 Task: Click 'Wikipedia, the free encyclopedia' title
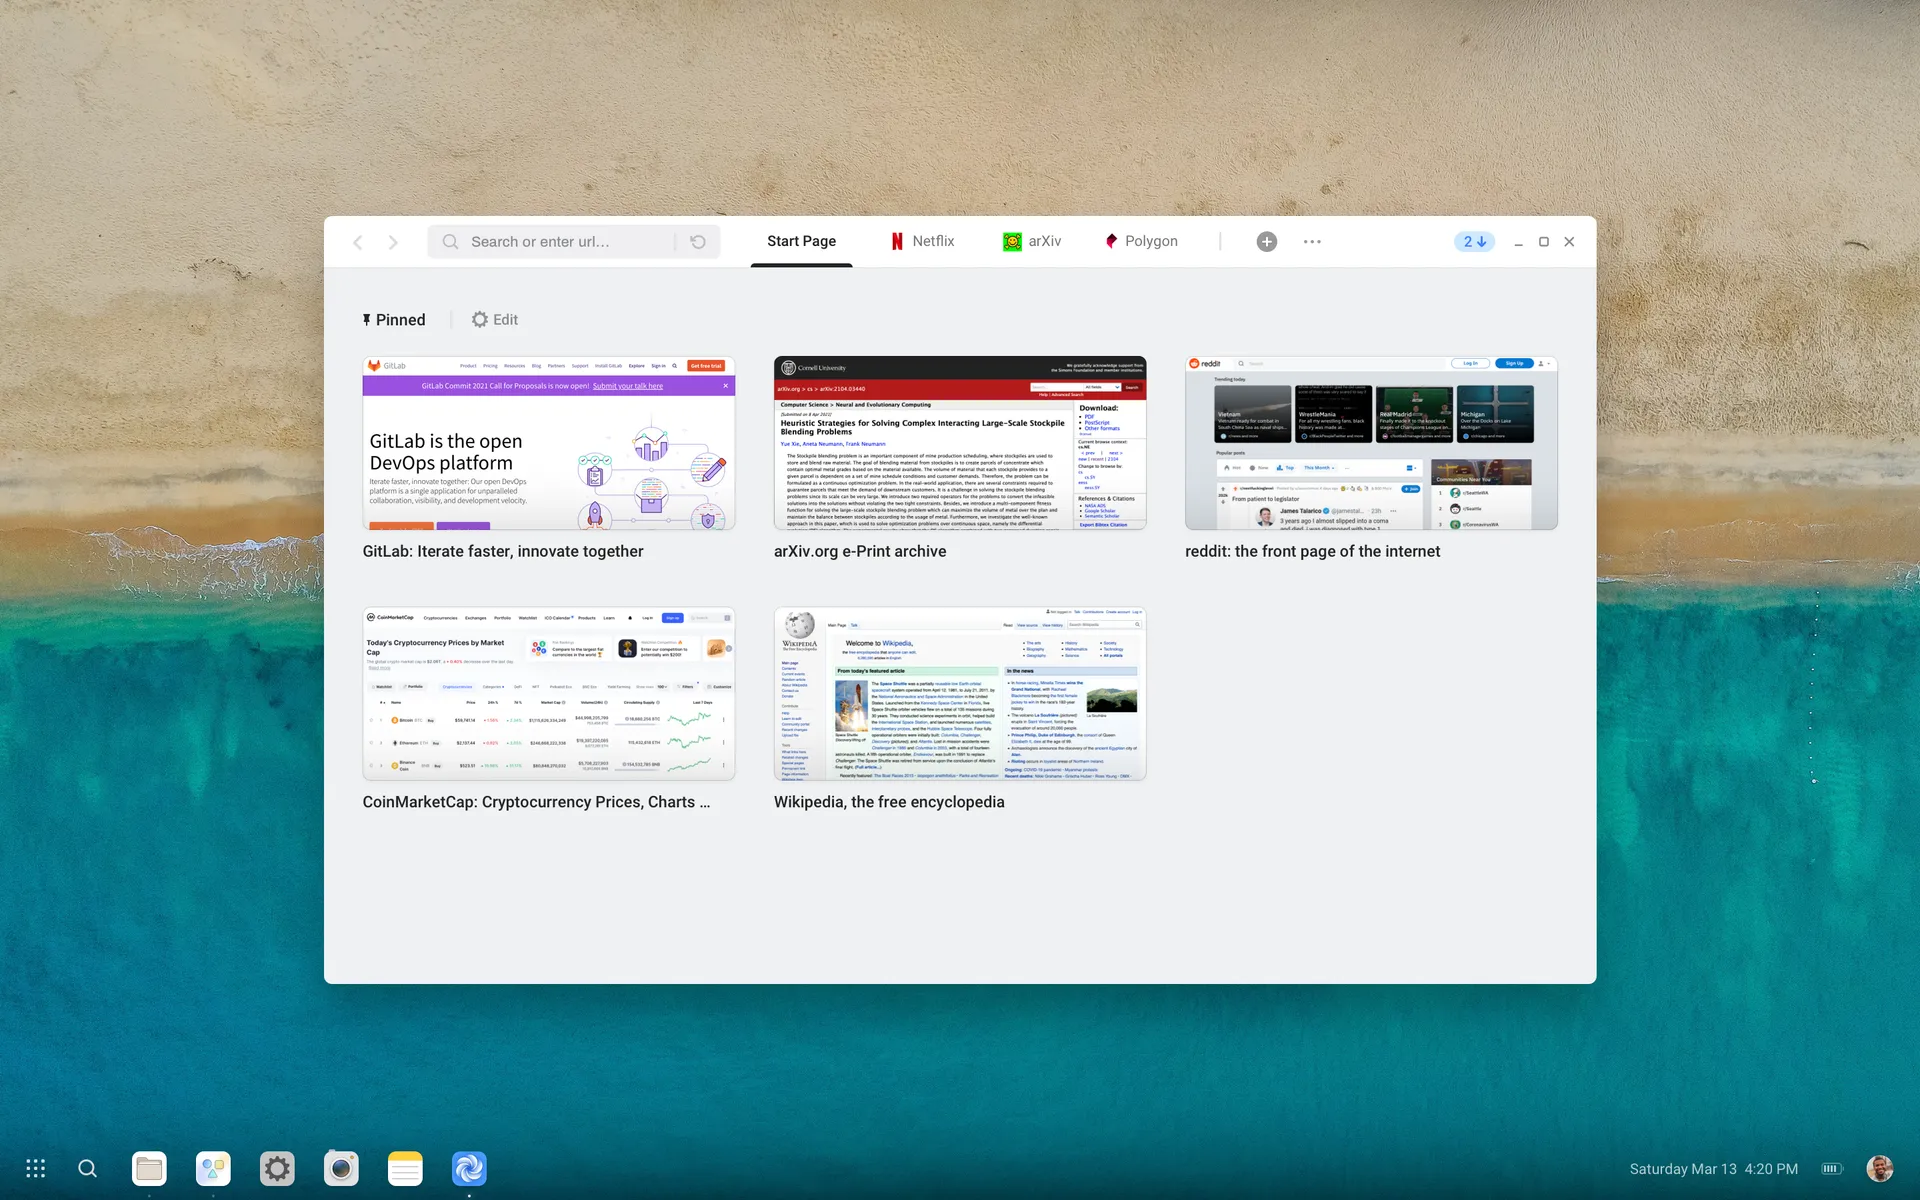[889, 802]
